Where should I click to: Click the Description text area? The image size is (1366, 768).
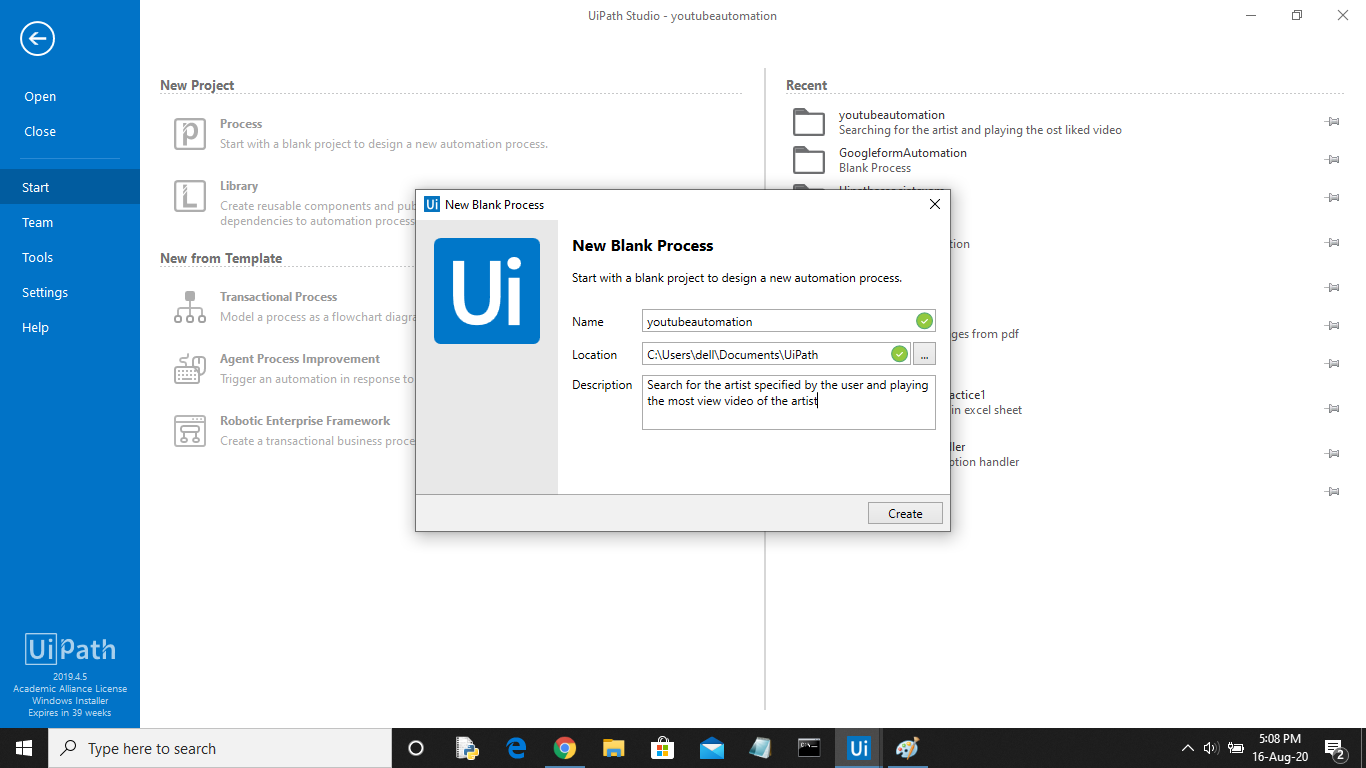point(789,402)
